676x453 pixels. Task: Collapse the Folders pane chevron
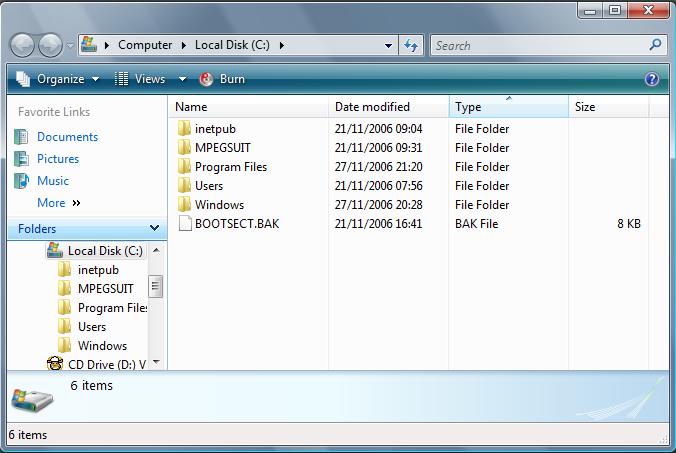pos(154,228)
